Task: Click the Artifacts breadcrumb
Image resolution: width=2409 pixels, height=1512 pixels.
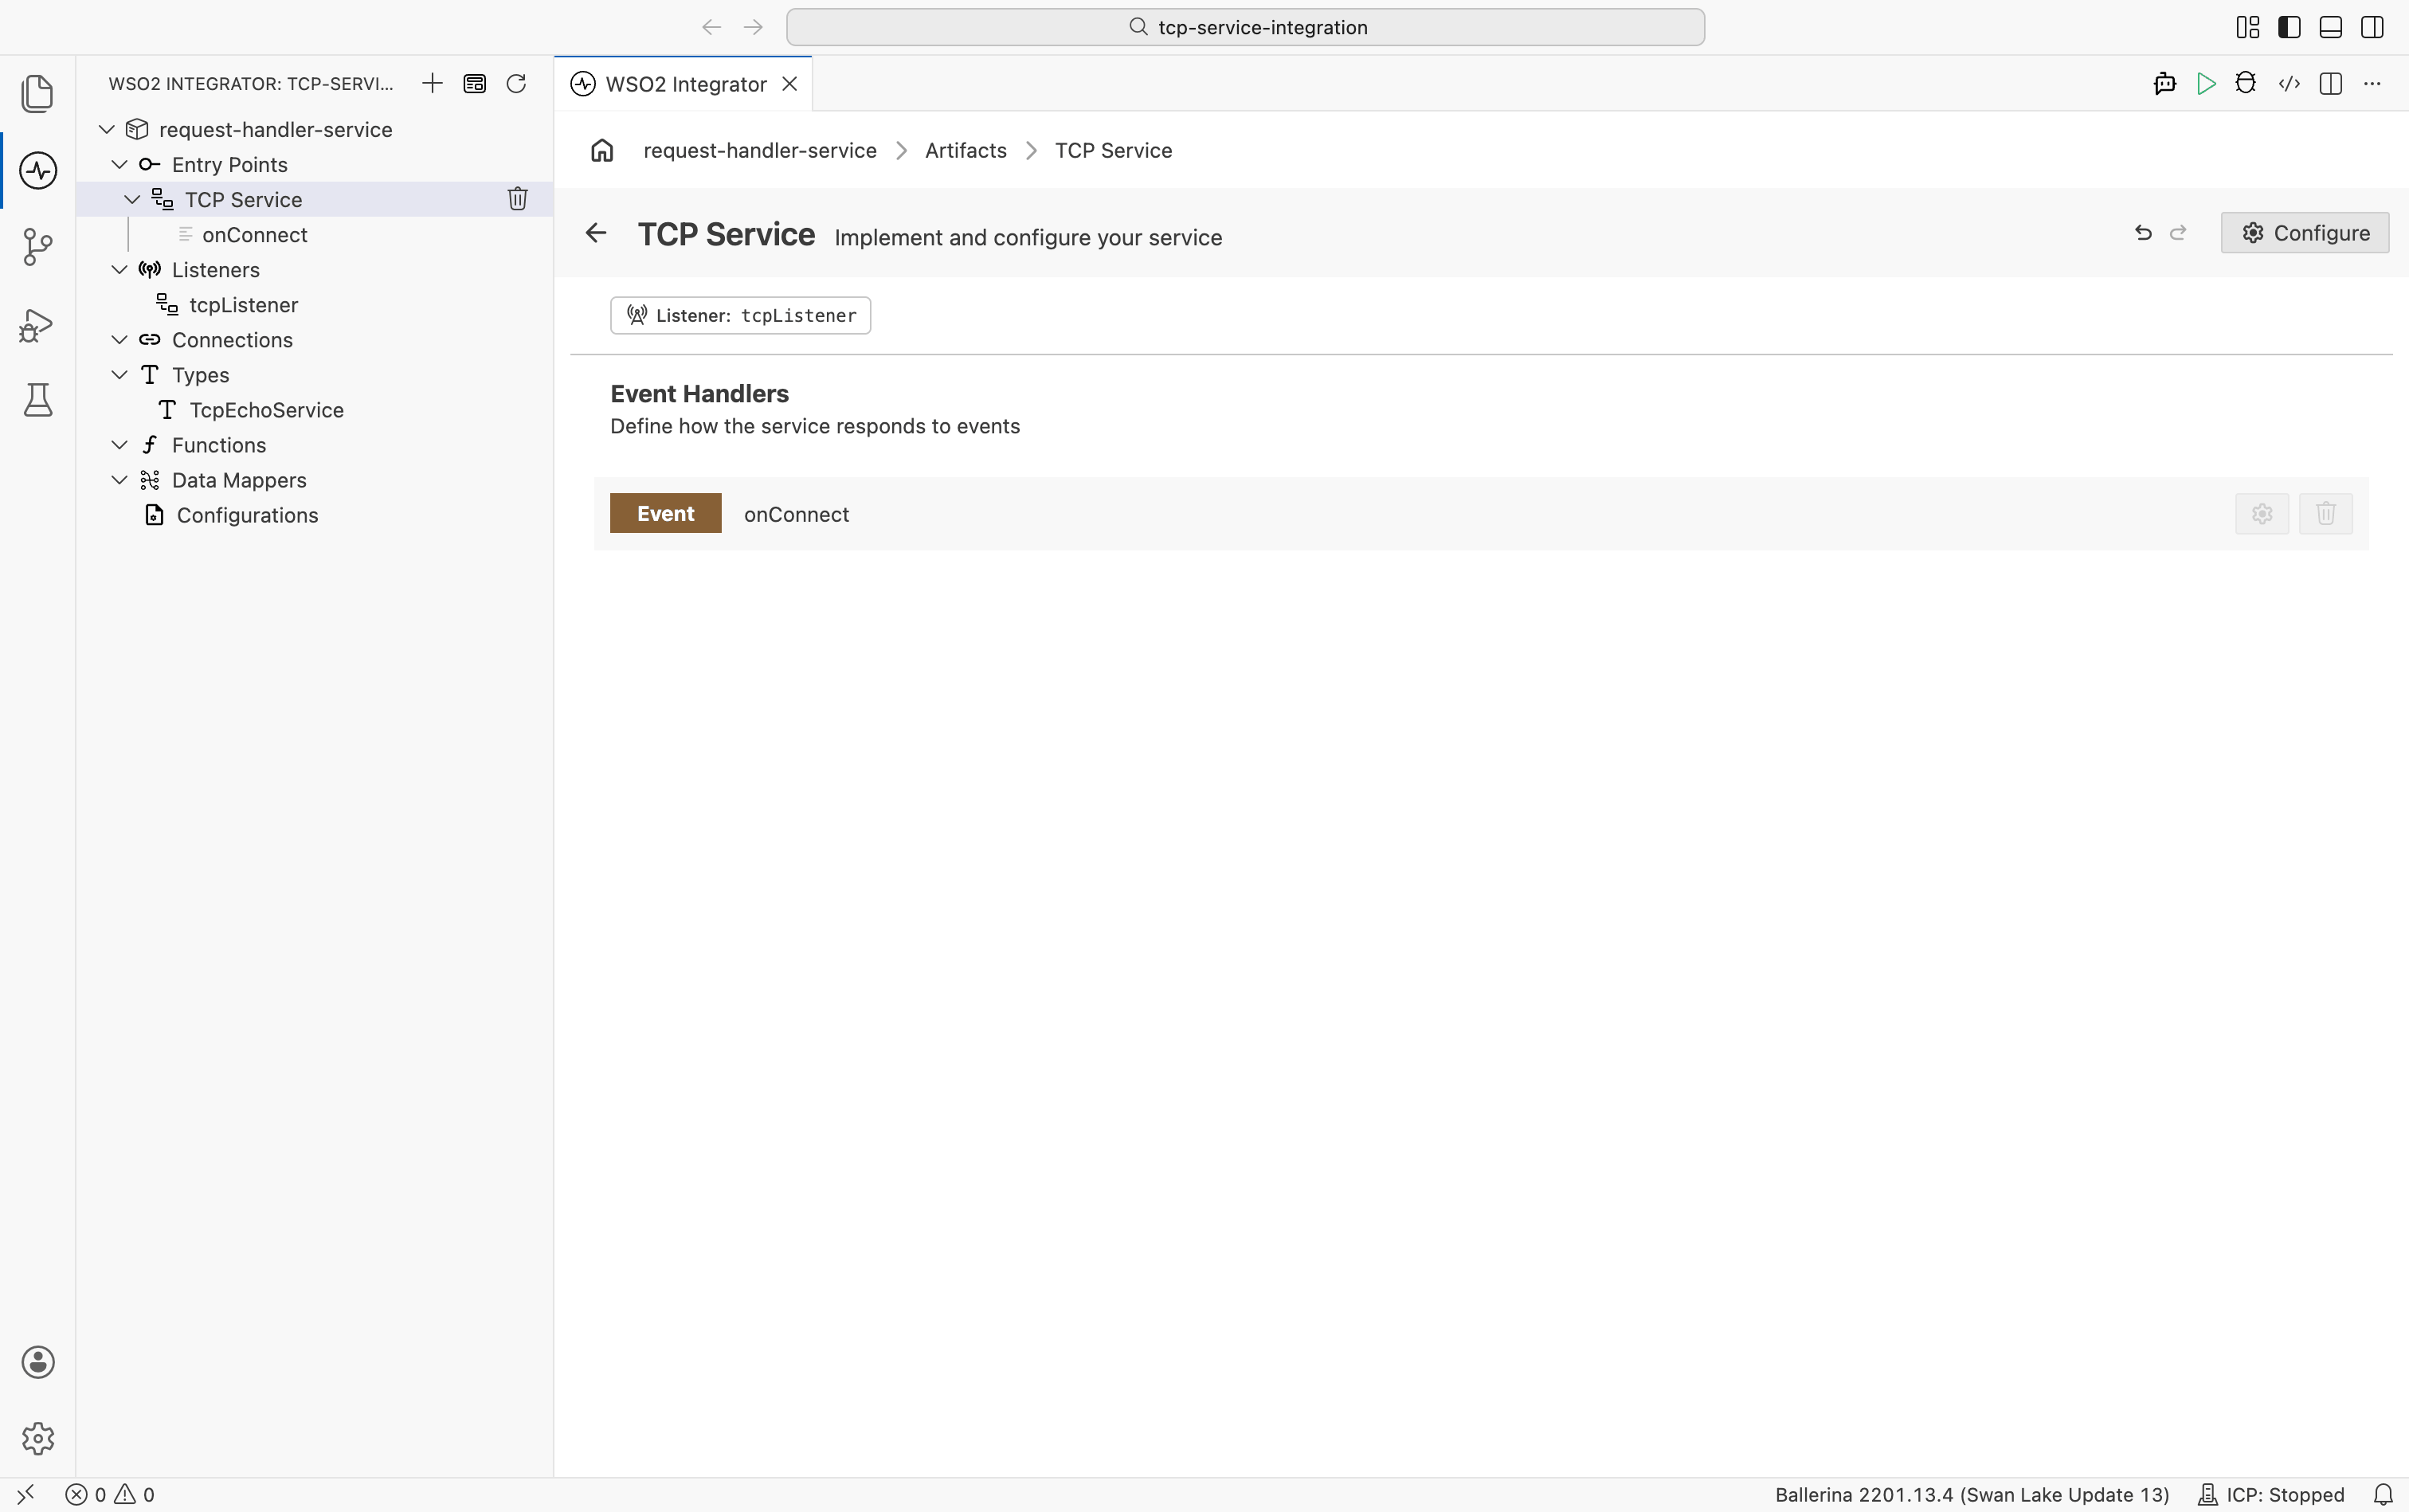Action: pyautogui.click(x=966, y=150)
